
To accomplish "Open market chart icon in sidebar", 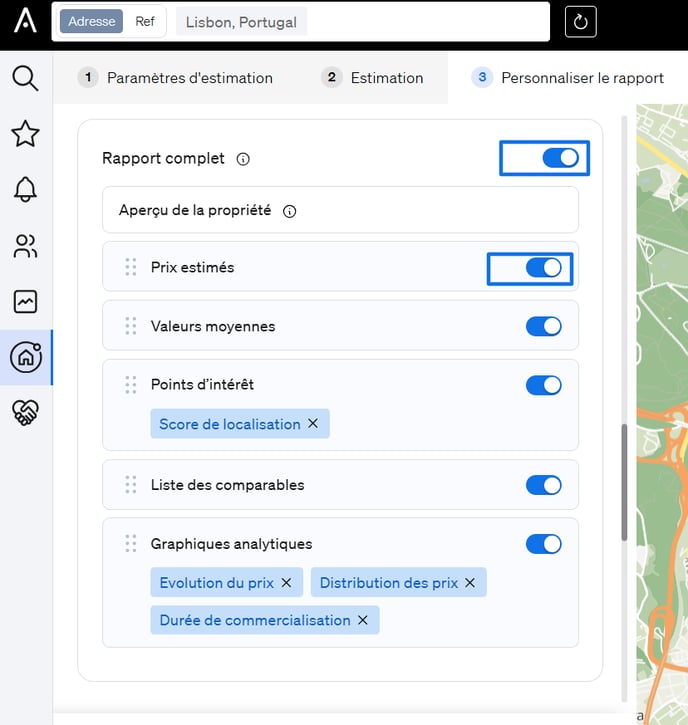I will 25,301.
